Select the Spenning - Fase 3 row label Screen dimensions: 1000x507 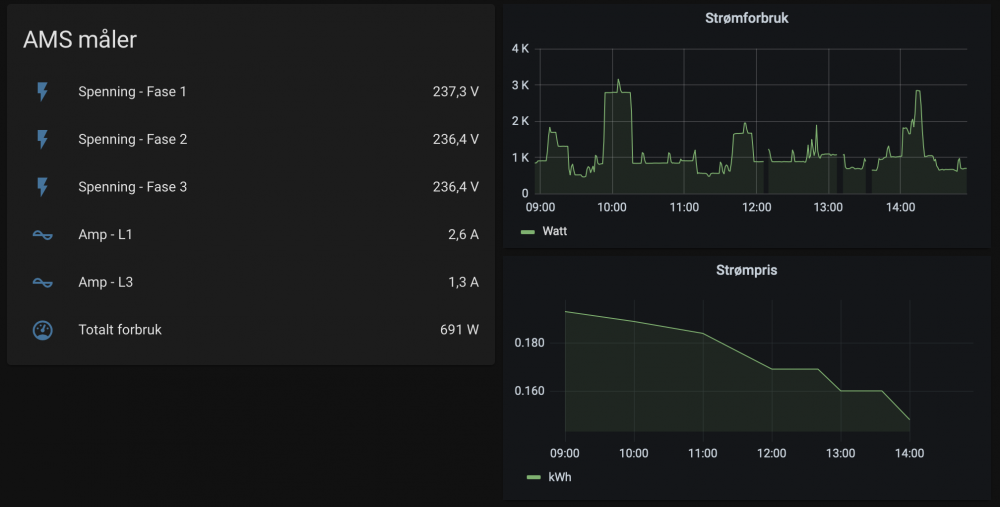pyautogui.click(x=132, y=187)
